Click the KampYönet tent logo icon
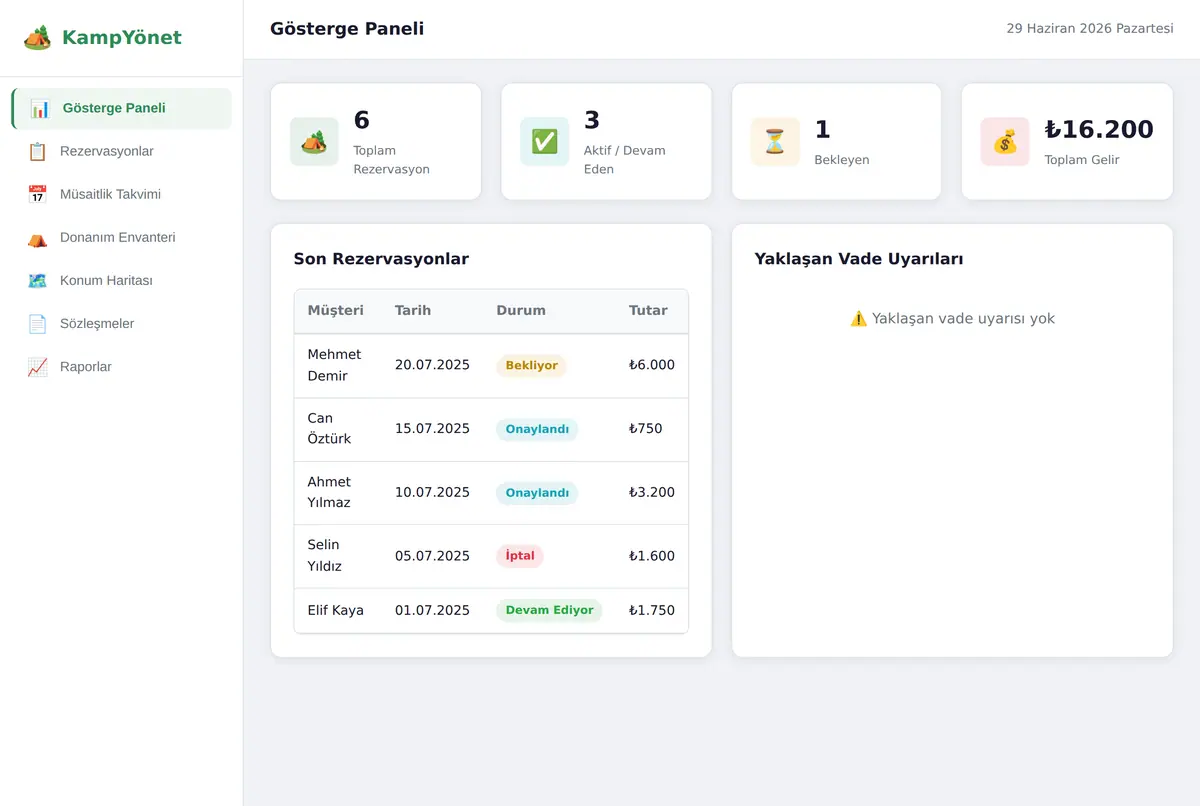Viewport: 1200px width, 806px height. (x=37, y=38)
